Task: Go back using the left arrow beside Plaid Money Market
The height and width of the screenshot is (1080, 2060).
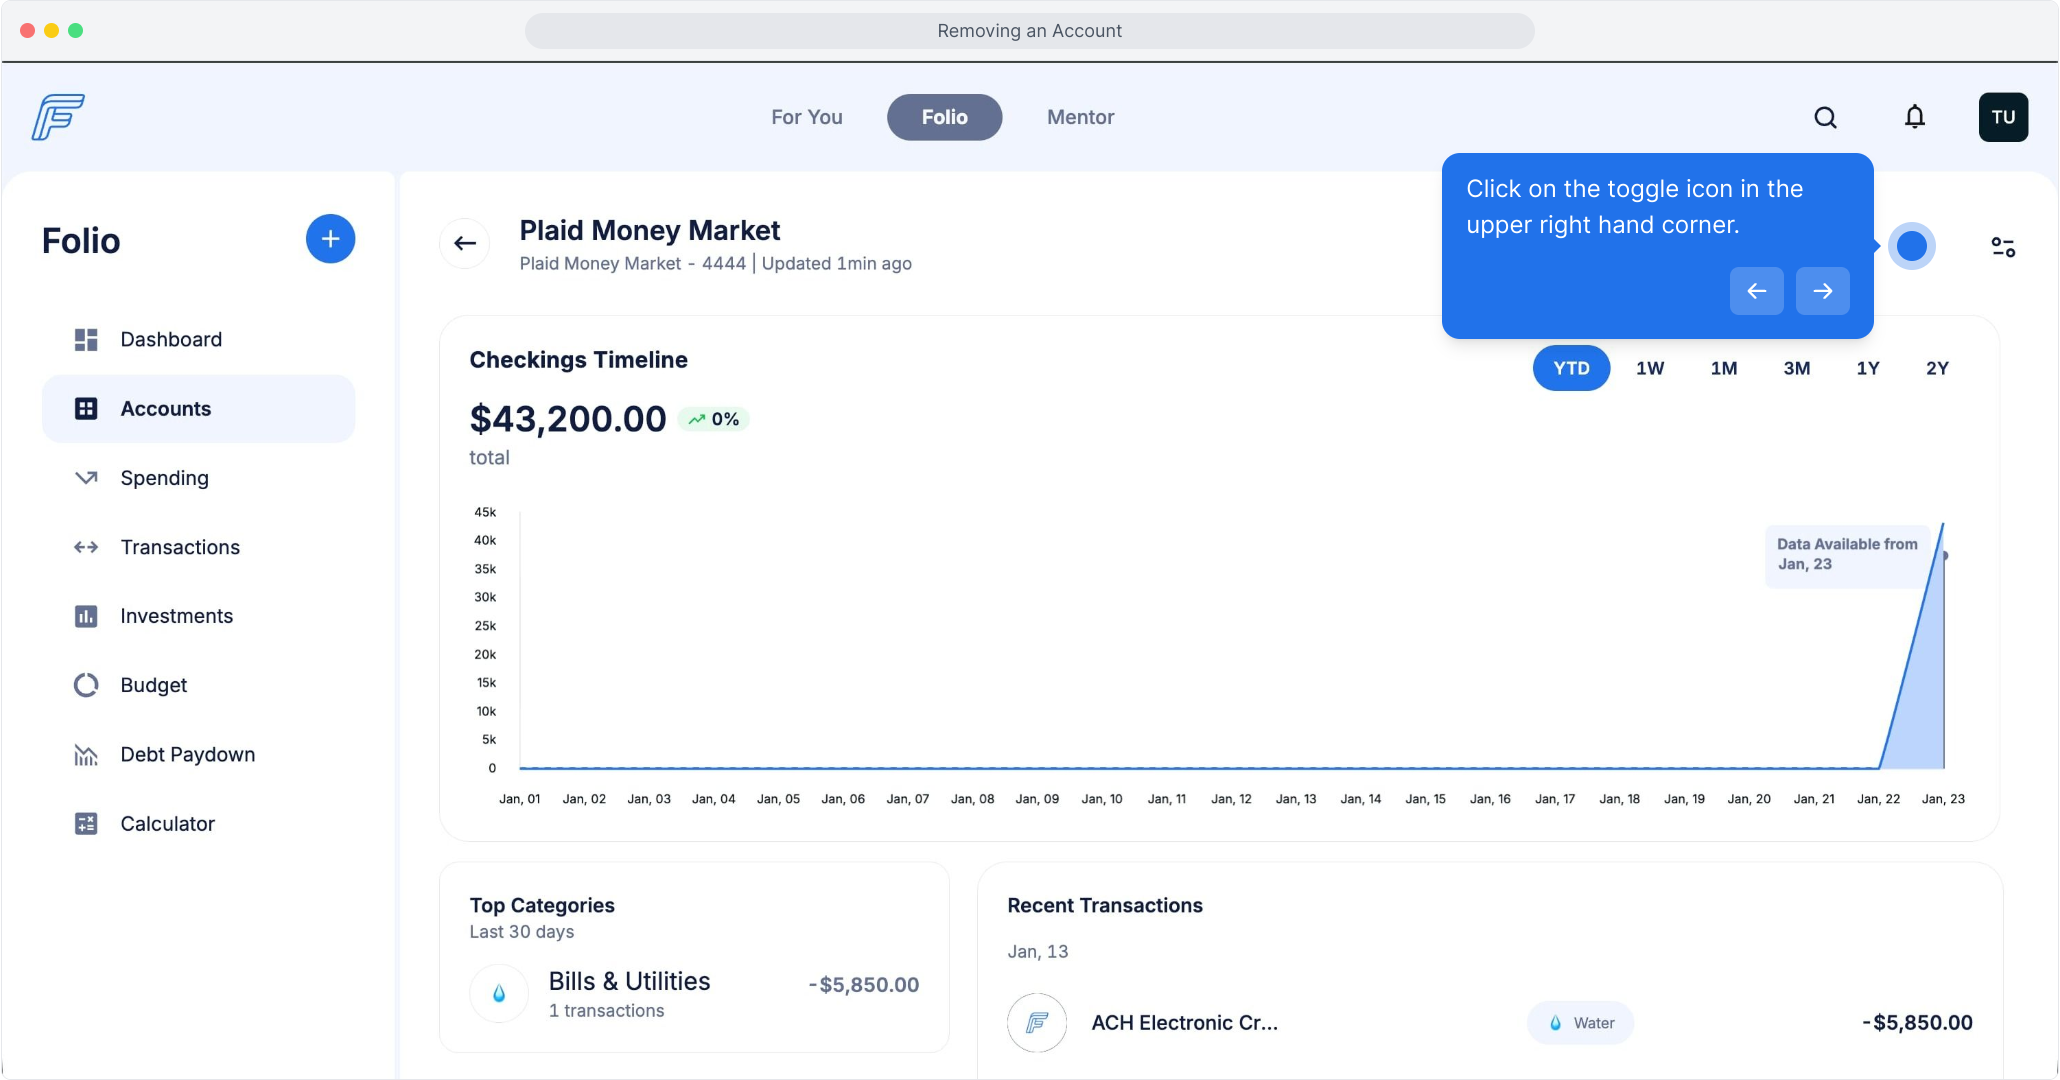Action: click(x=465, y=243)
